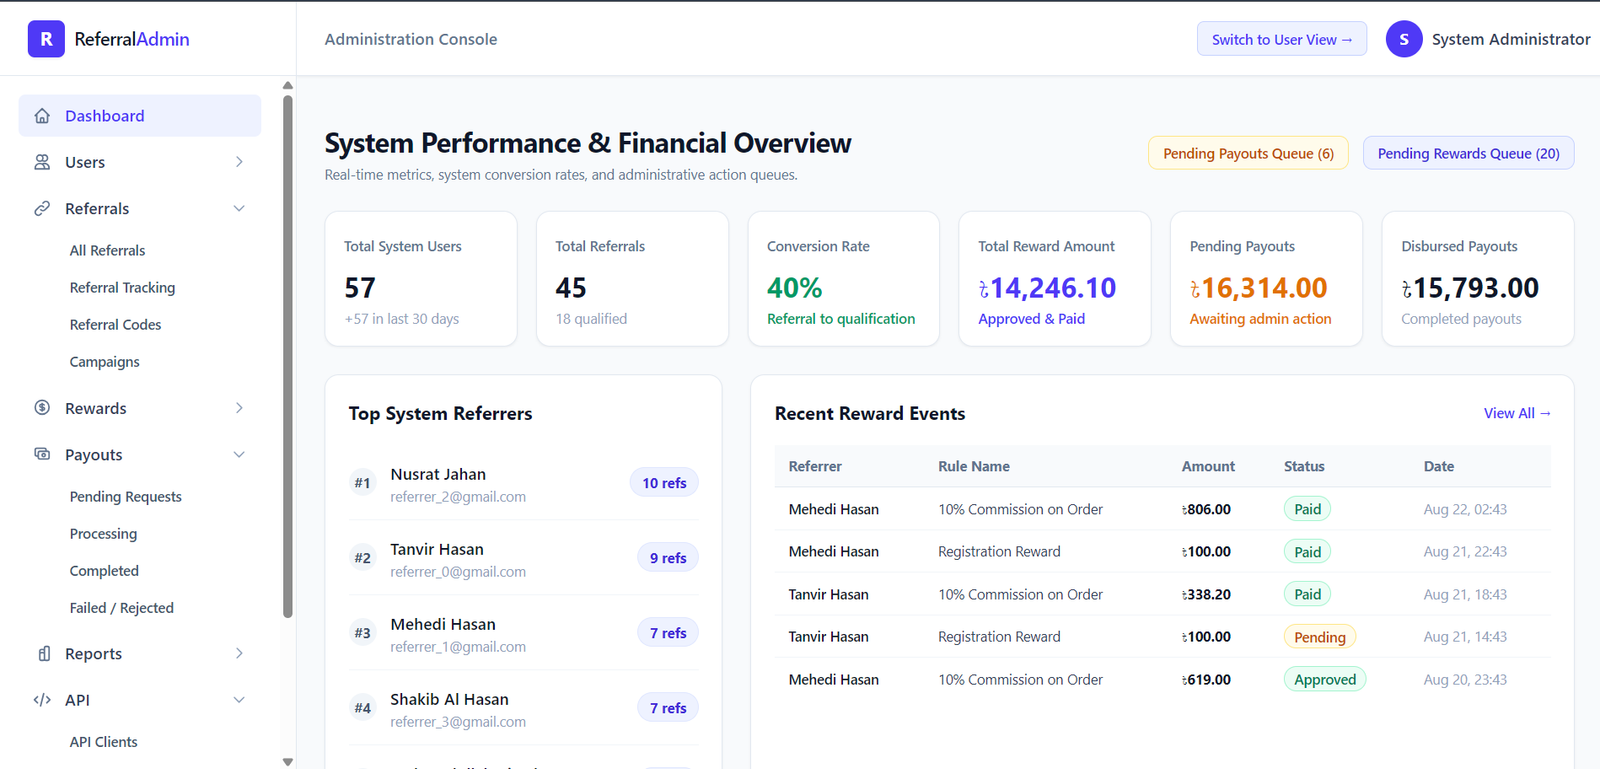
Task: Open API Clients submenu item
Action: pos(103,742)
